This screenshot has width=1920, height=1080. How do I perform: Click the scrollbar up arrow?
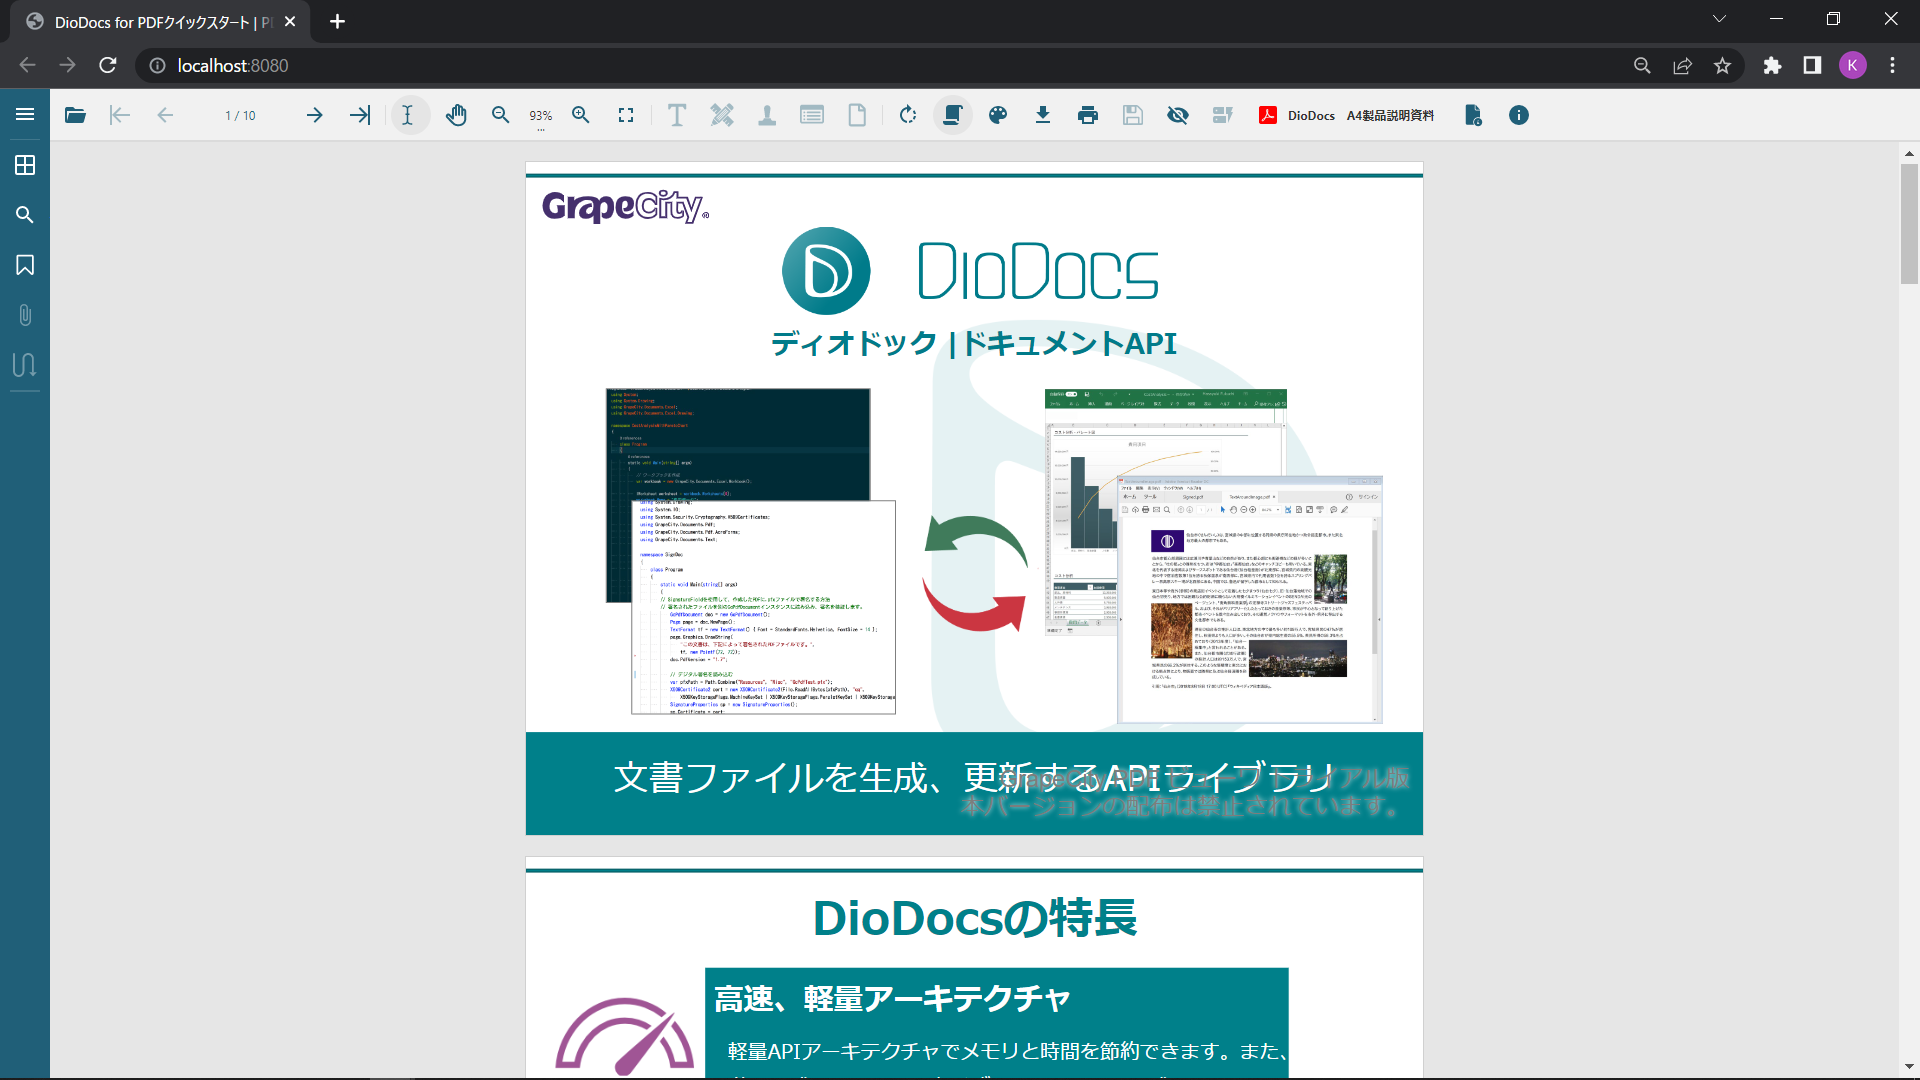(1909, 153)
